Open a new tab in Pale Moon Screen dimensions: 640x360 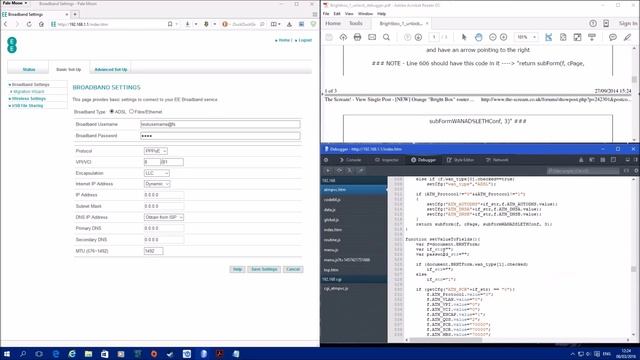pos(75,14)
